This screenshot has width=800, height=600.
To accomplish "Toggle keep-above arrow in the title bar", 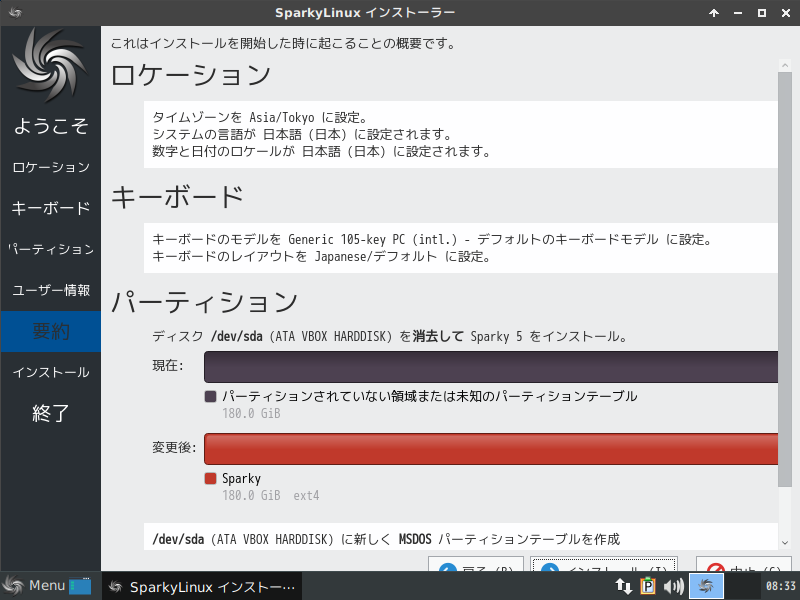I will [x=714, y=13].
